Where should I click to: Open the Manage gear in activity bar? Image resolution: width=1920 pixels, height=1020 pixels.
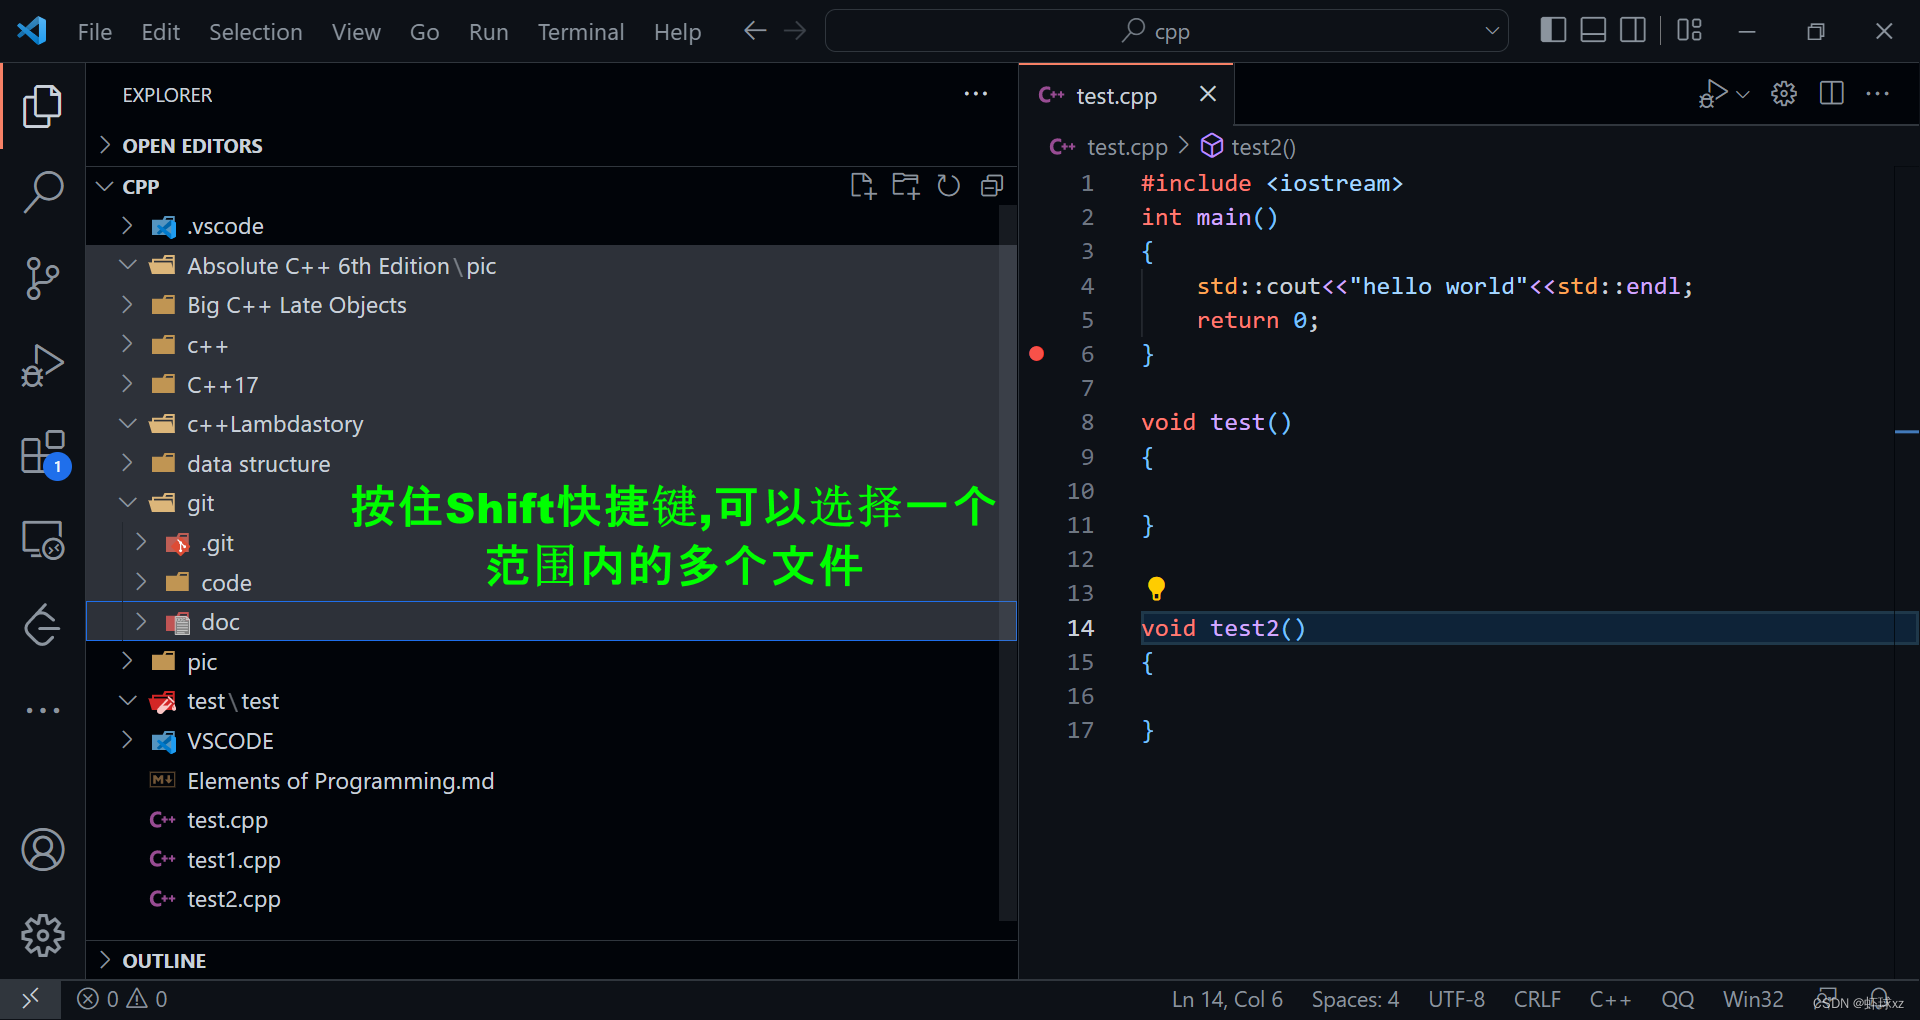click(42, 936)
